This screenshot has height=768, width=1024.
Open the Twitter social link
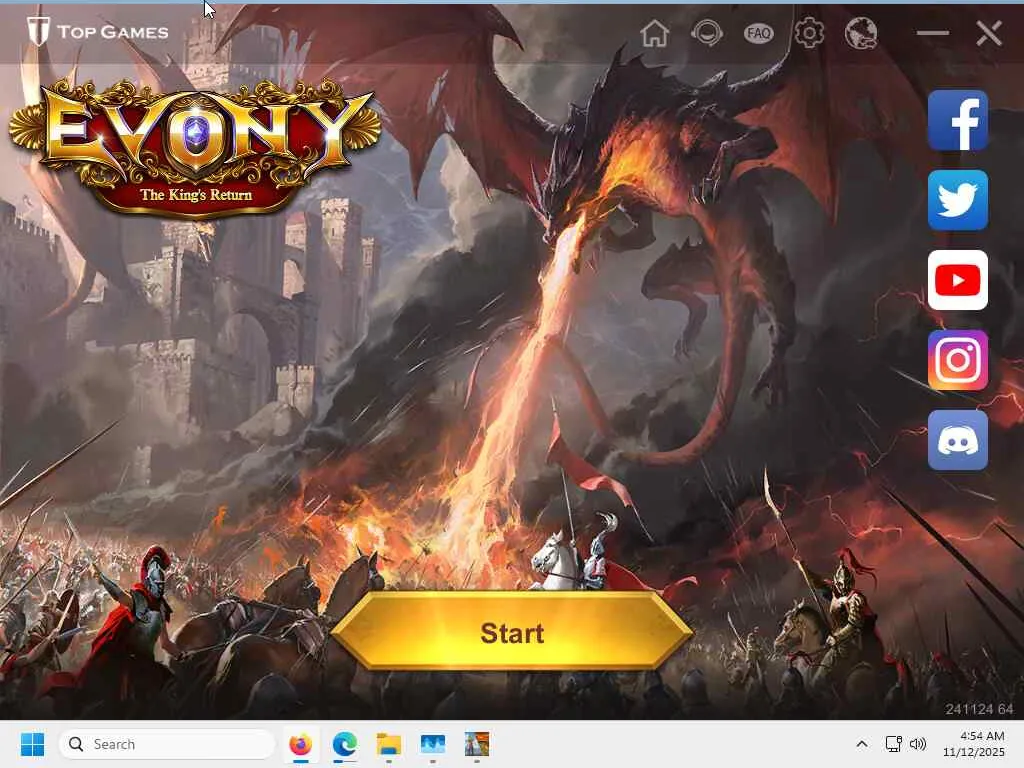tap(957, 200)
